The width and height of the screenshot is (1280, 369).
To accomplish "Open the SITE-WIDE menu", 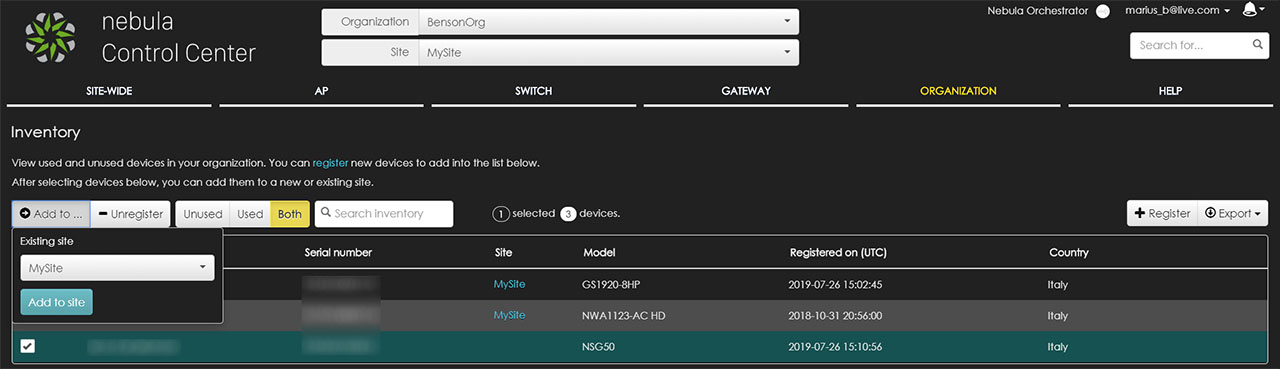I will pos(109,91).
